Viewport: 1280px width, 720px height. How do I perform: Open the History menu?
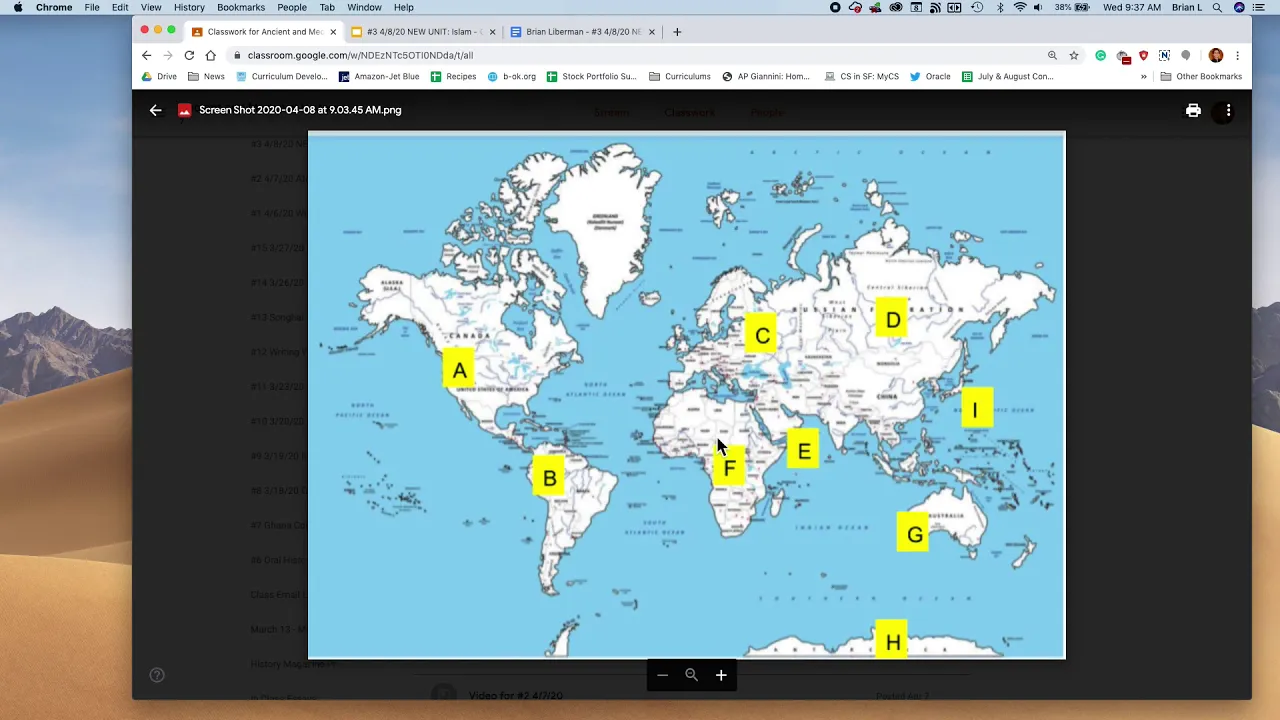tap(189, 7)
